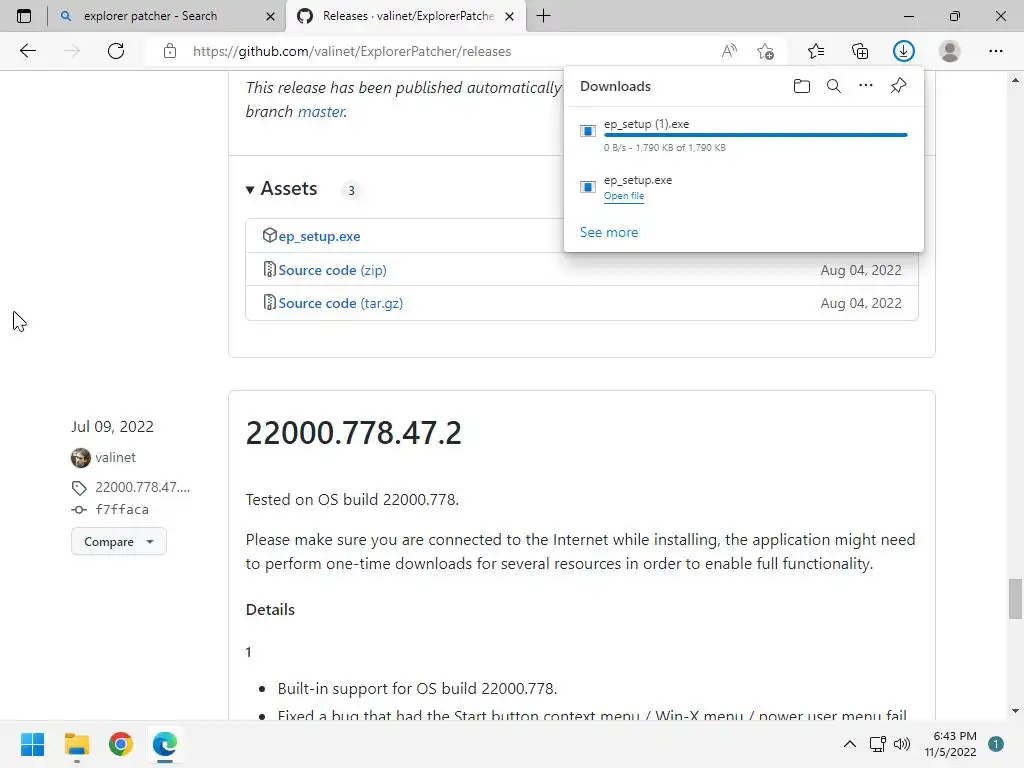Click the Jul 09, 2022 release date
Screen dimensions: 1024x768
(x=112, y=427)
